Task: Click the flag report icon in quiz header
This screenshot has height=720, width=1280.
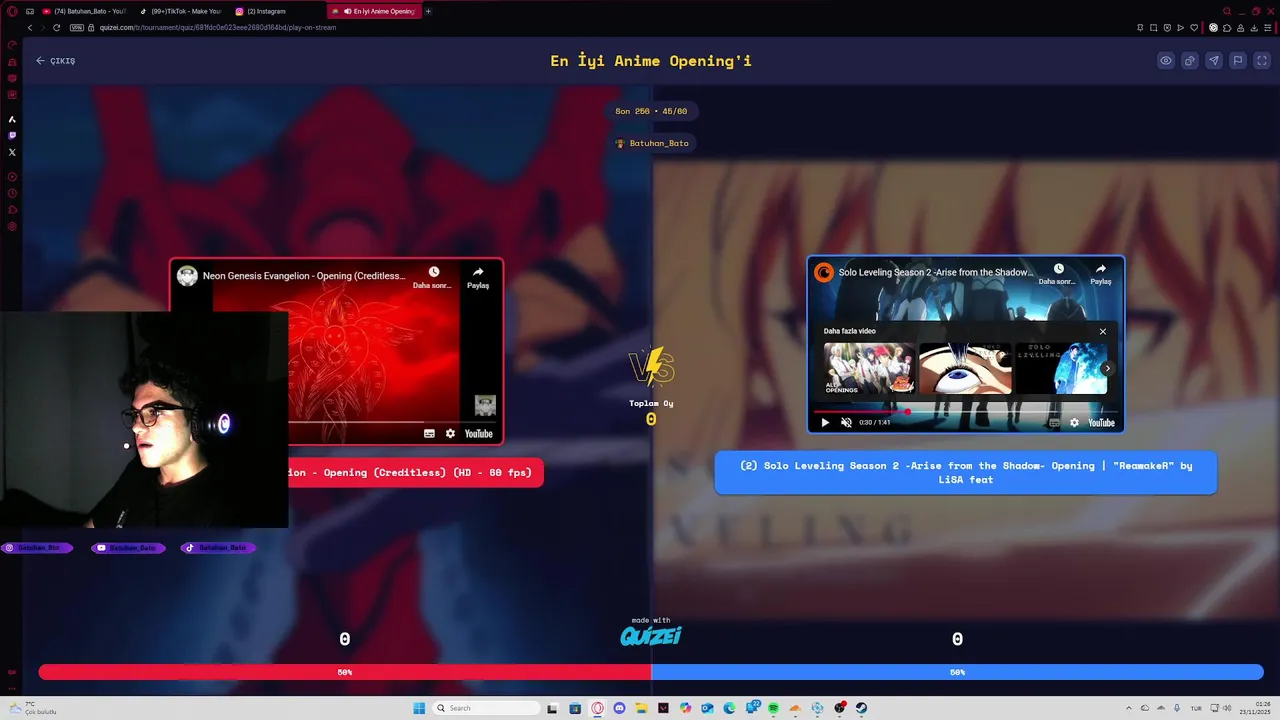Action: point(1237,61)
